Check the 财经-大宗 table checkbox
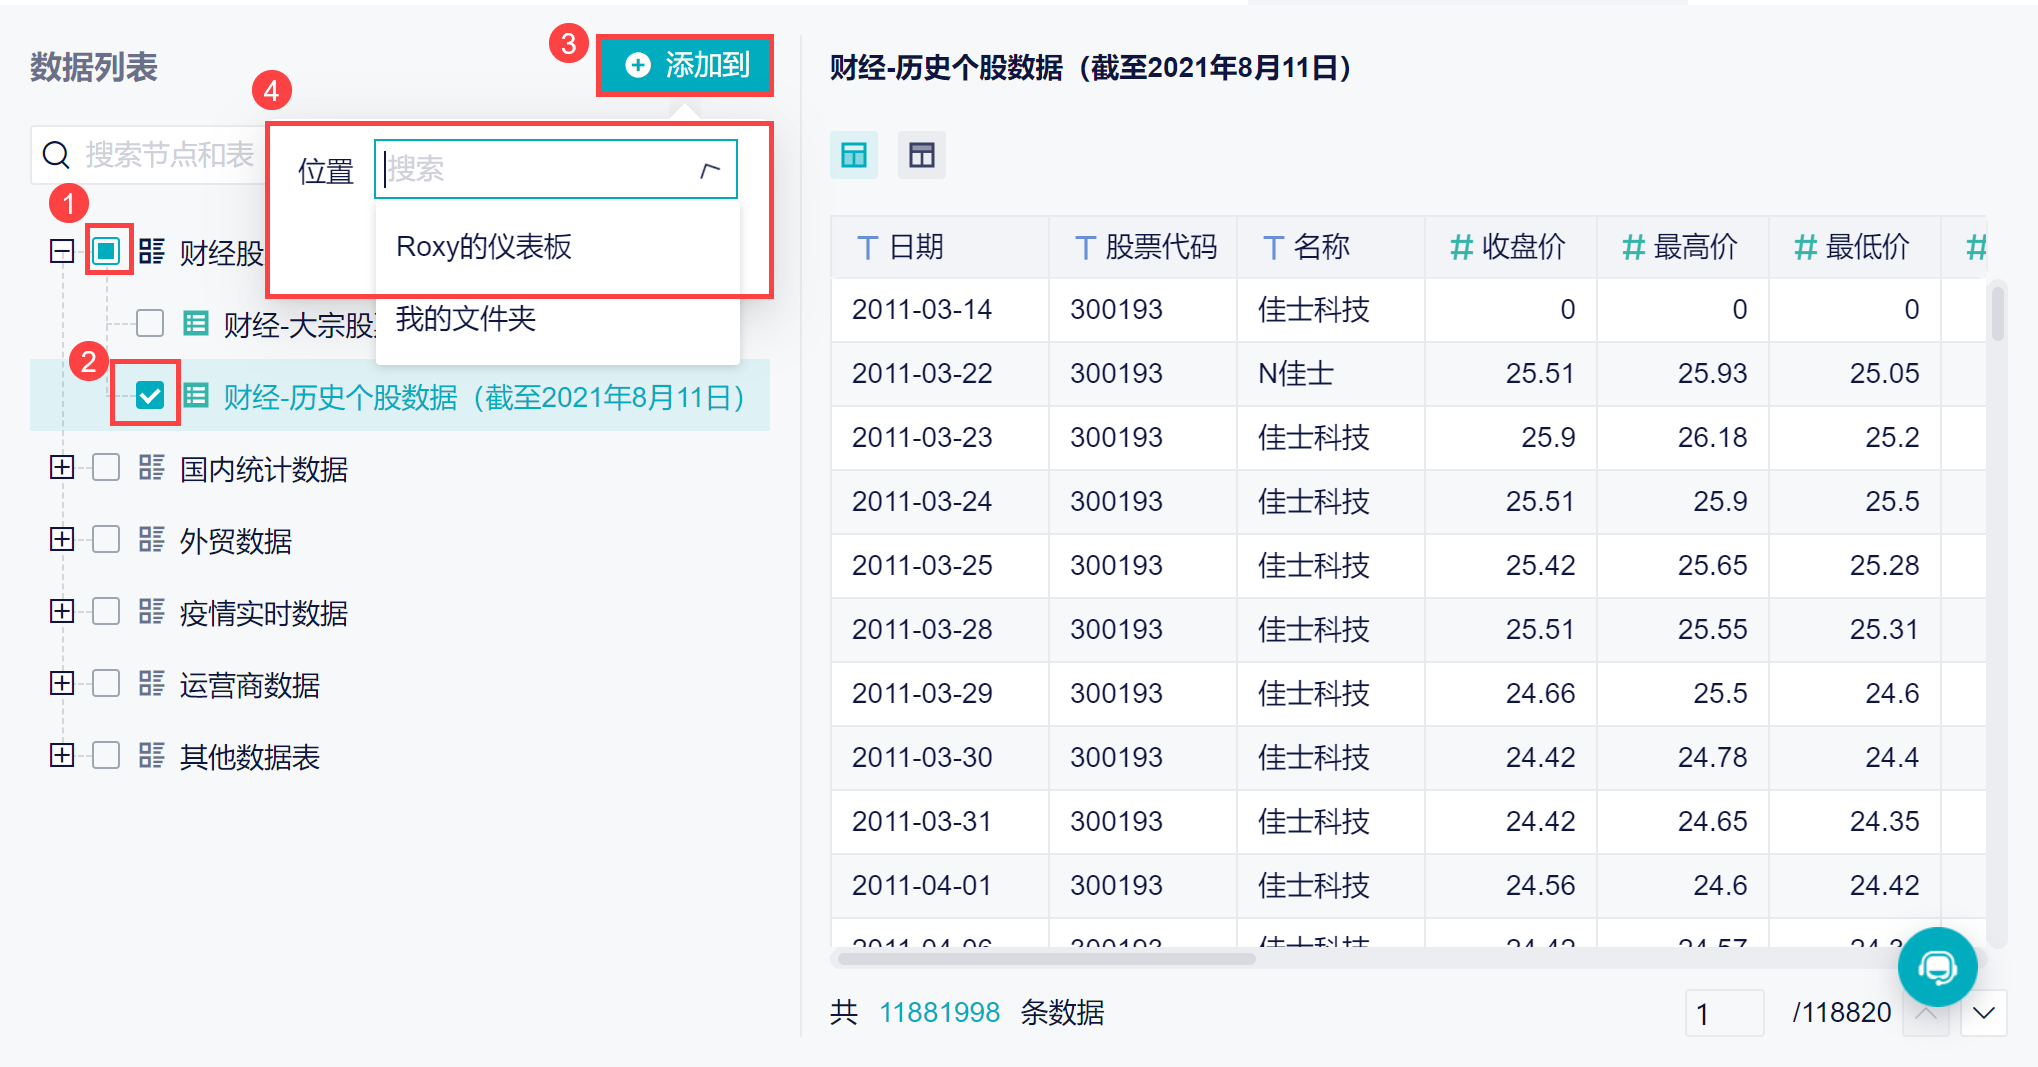Image resolution: width=2038 pixels, height=1067 pixels. (150, 323)
